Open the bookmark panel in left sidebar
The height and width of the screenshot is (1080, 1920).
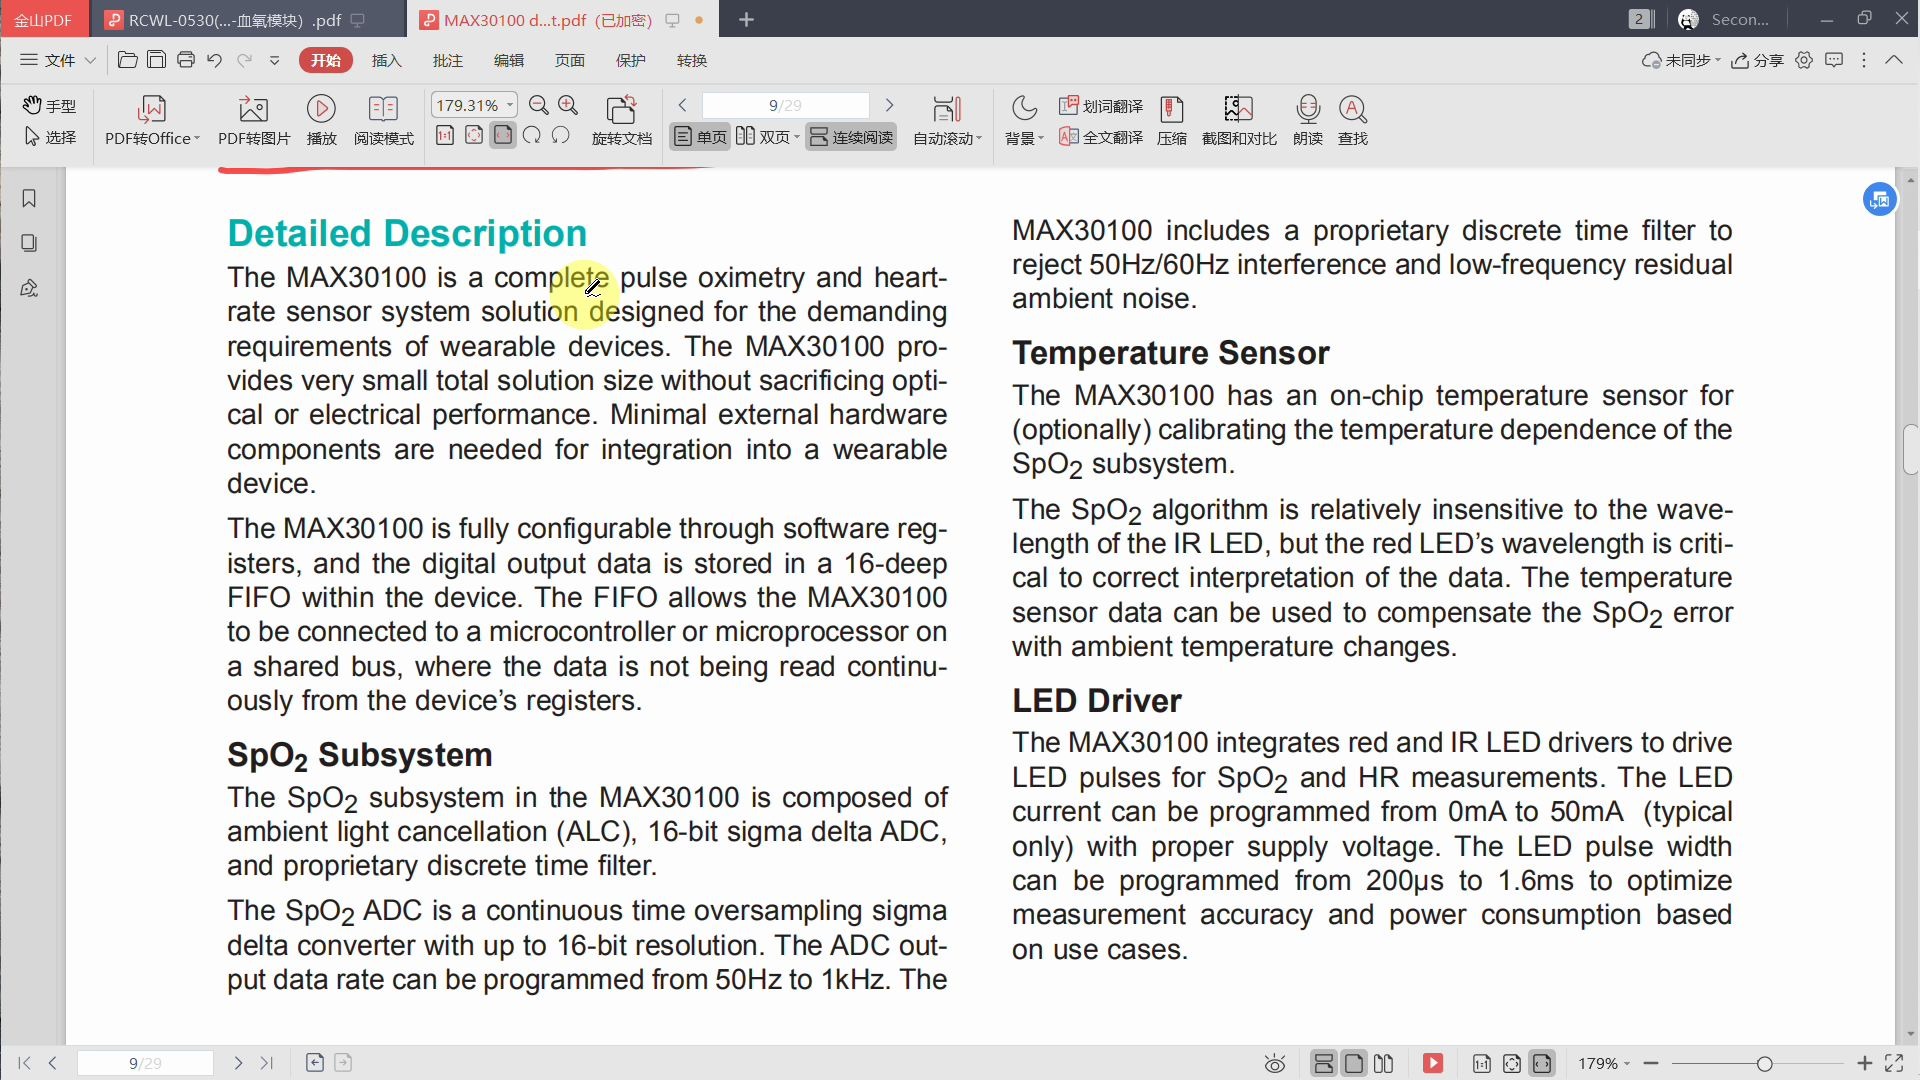point(29,199)
